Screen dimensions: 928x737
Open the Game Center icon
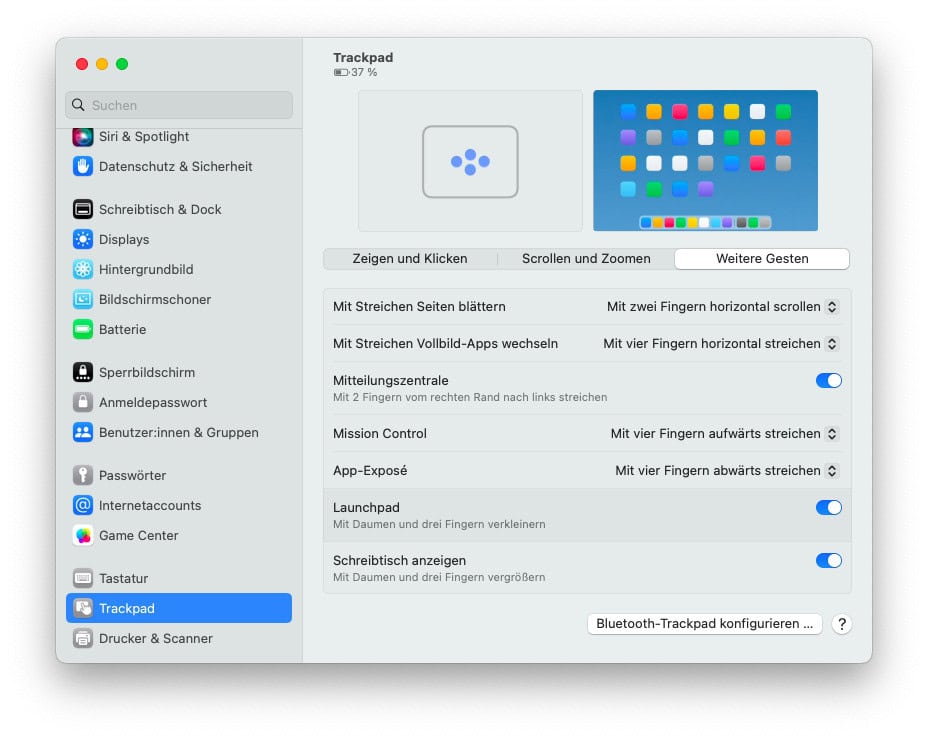click(83, 535)
